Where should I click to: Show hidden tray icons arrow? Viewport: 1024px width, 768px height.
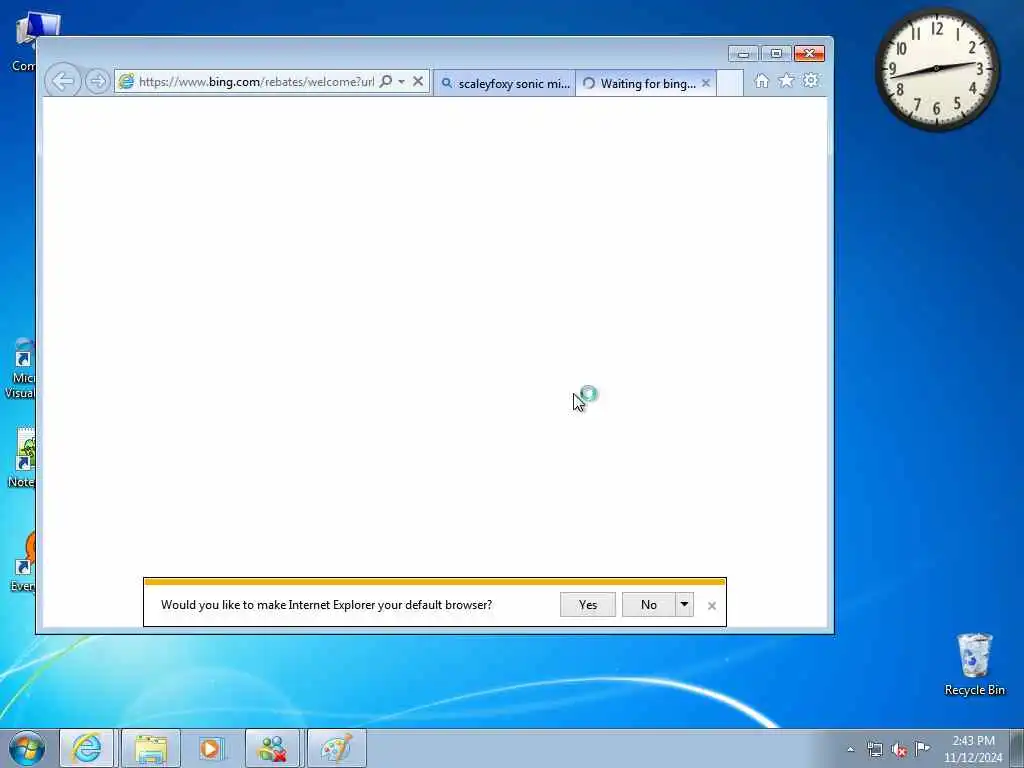(850, 749)
